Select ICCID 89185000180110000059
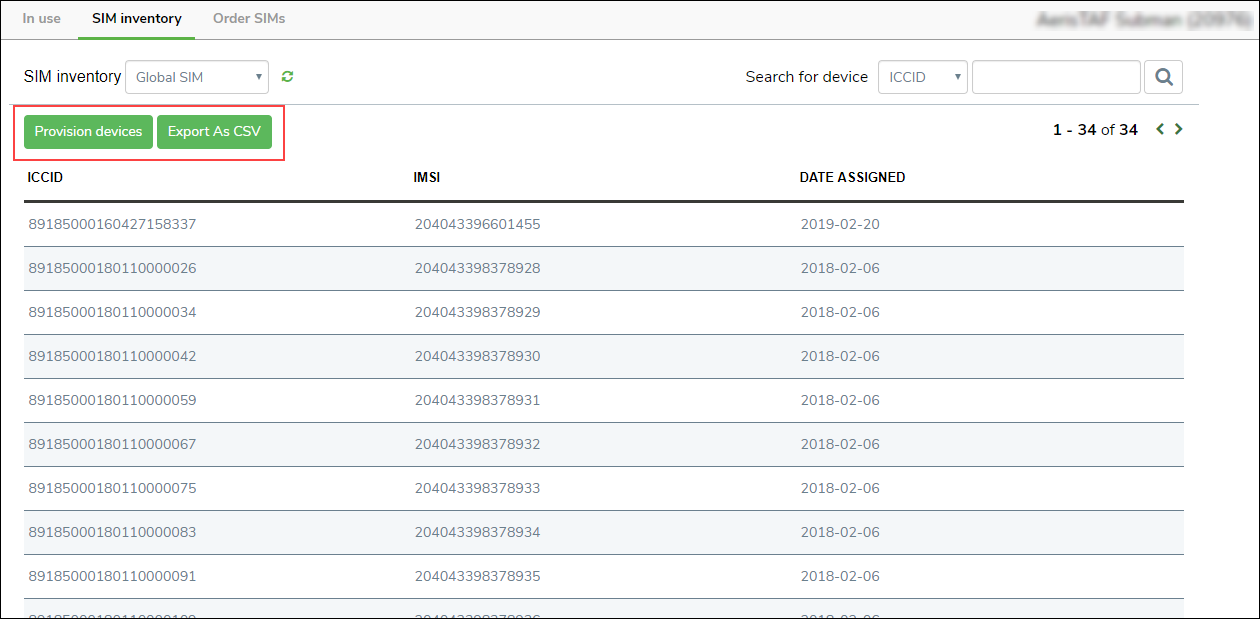Viewport: 1260px width, 619px height. pos(113,401)
